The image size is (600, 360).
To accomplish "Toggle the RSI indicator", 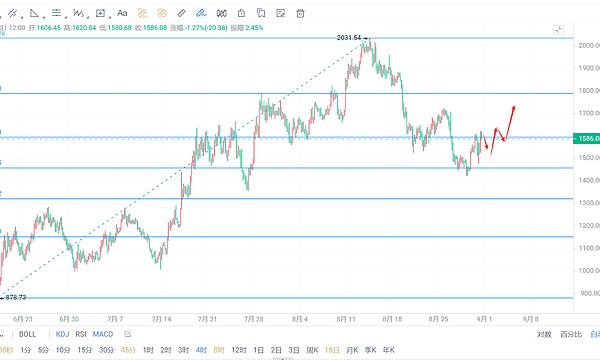I will tap(81, 334).
